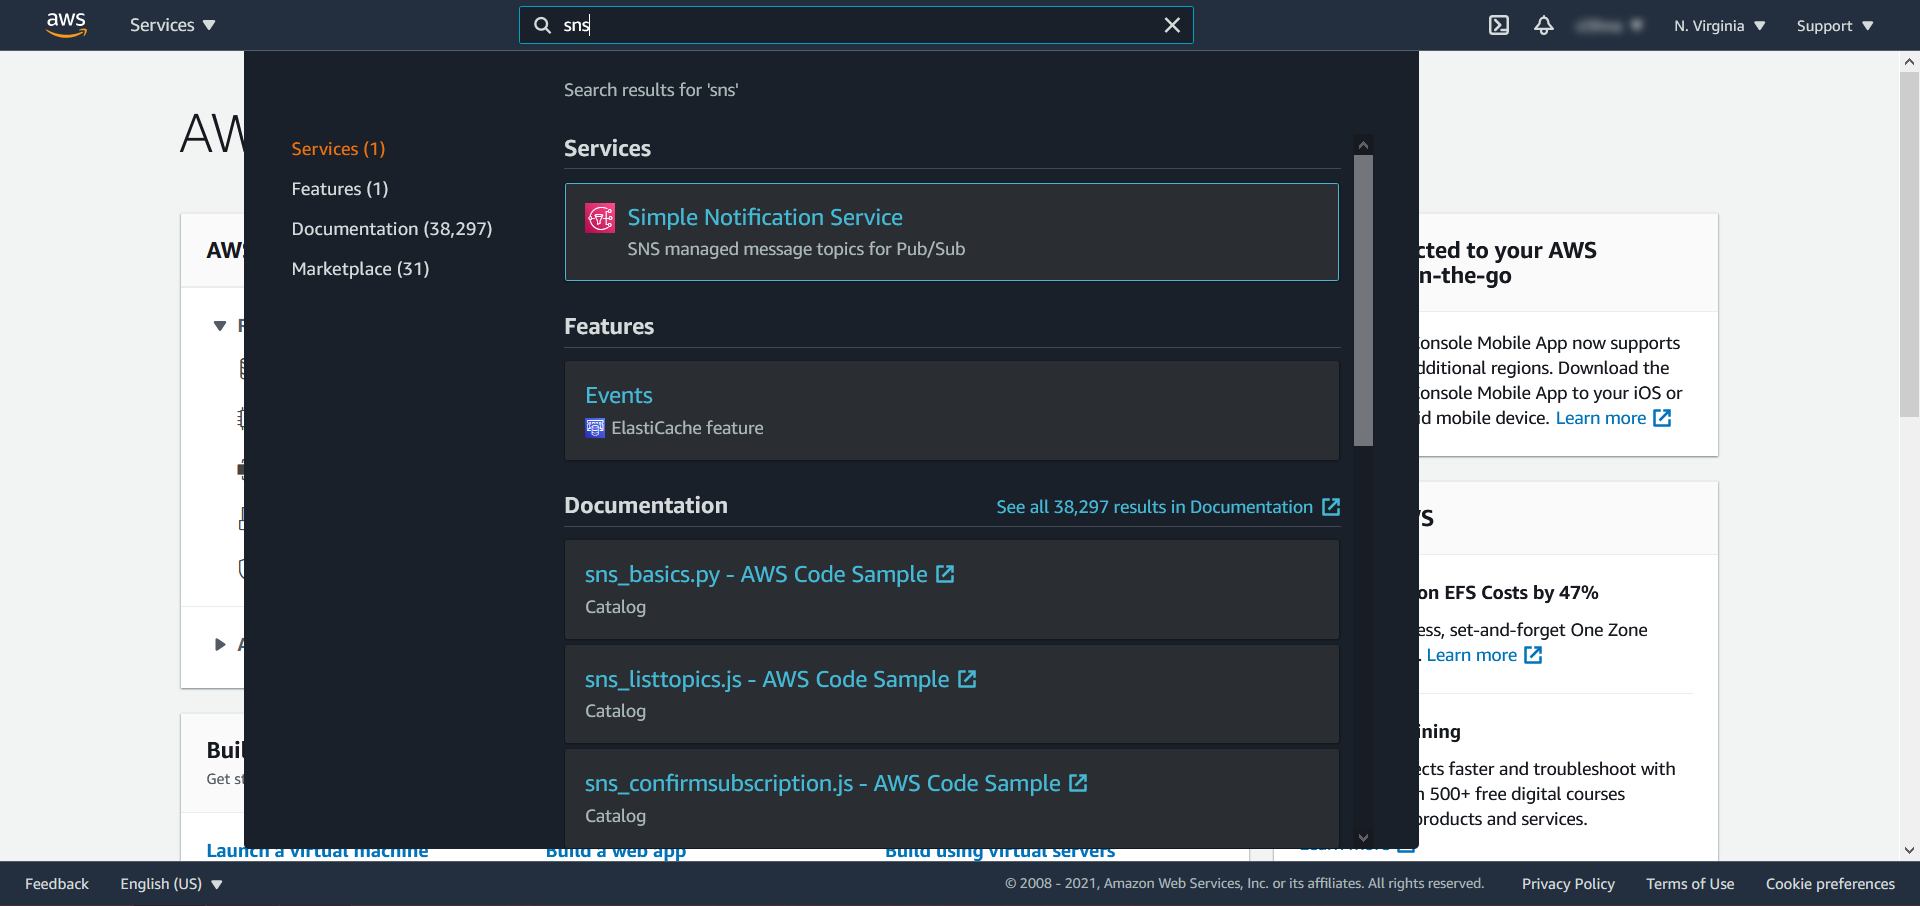Collapse the expanded section triangle in AWS panel
The width and height of the screenshot is (1920, 906).
(220, 326)
